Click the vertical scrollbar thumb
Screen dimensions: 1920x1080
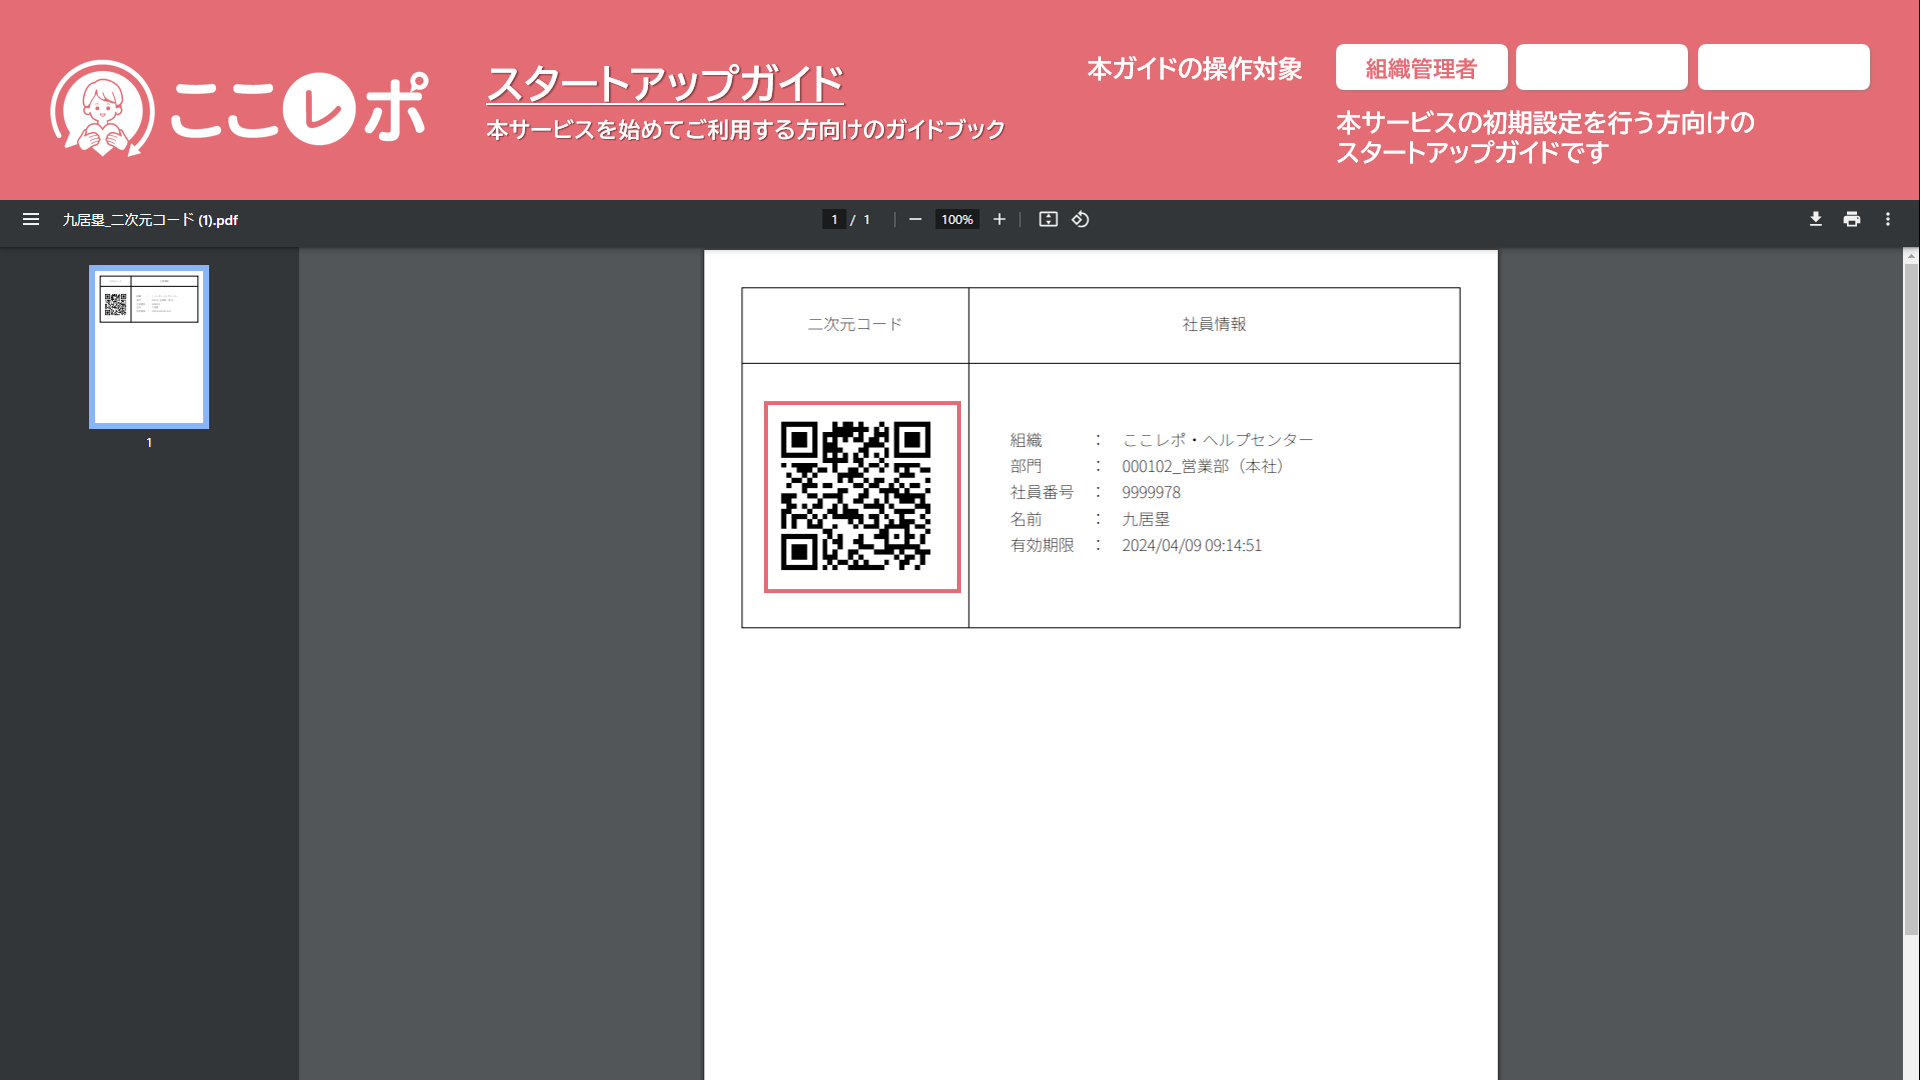click(x=1911, y=600)
